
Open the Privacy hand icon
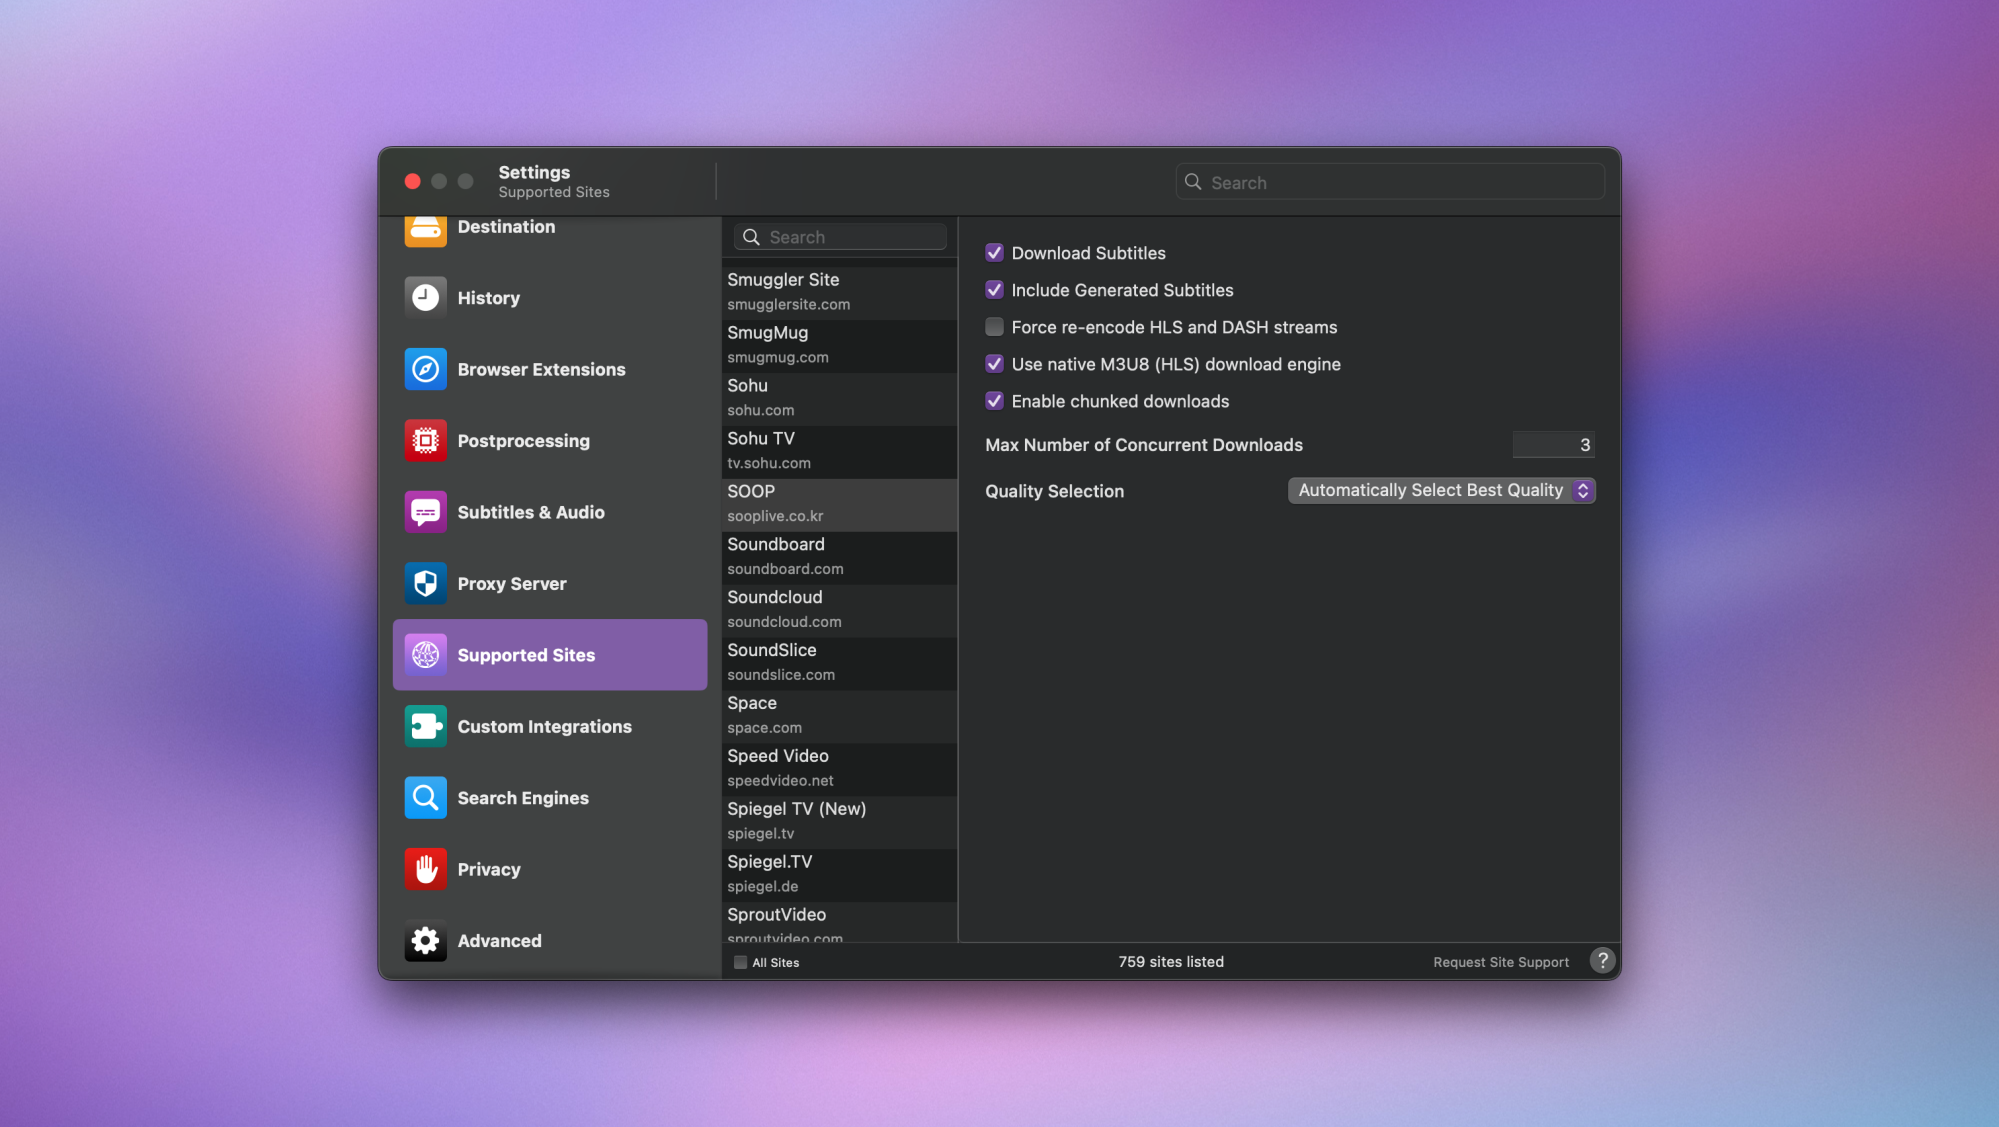click(x=425, y=869)
